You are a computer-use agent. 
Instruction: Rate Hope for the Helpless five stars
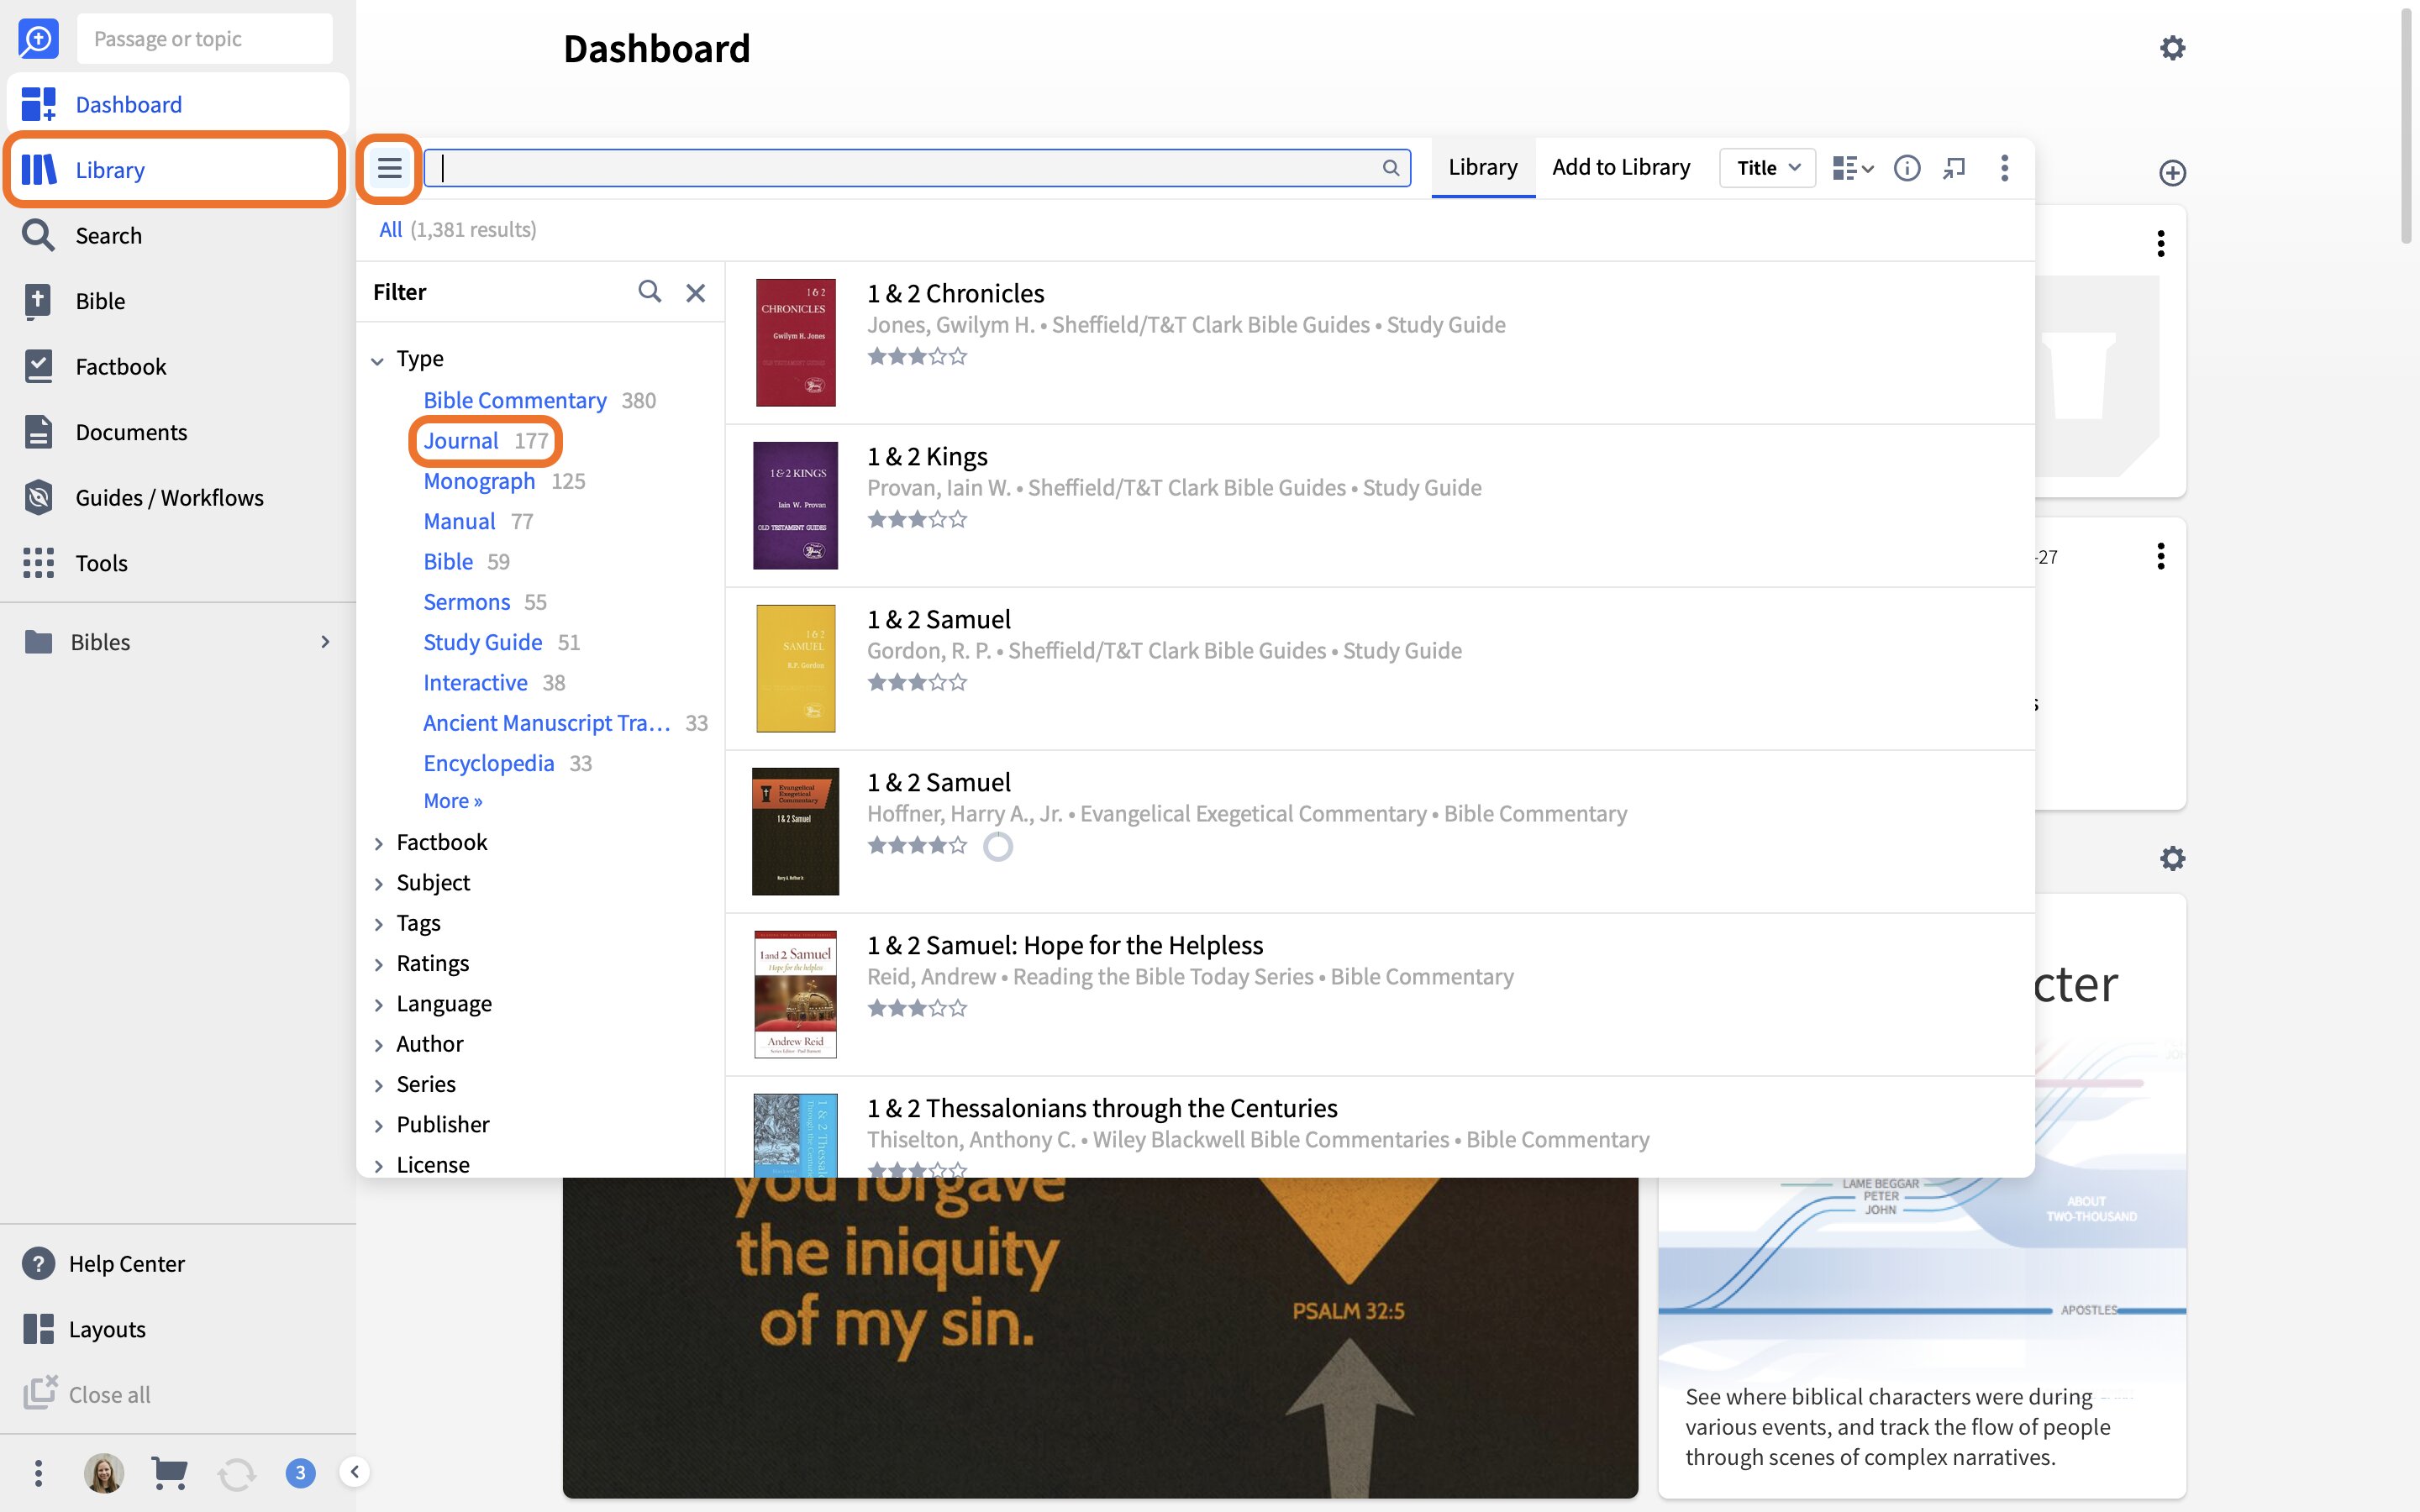pyautogui.click(x=958, y=1008)
